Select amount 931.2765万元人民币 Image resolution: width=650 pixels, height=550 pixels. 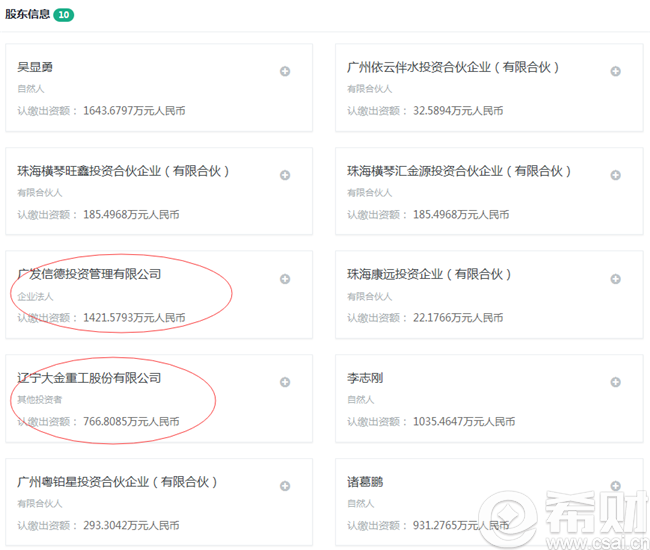(x=461, y=525)
